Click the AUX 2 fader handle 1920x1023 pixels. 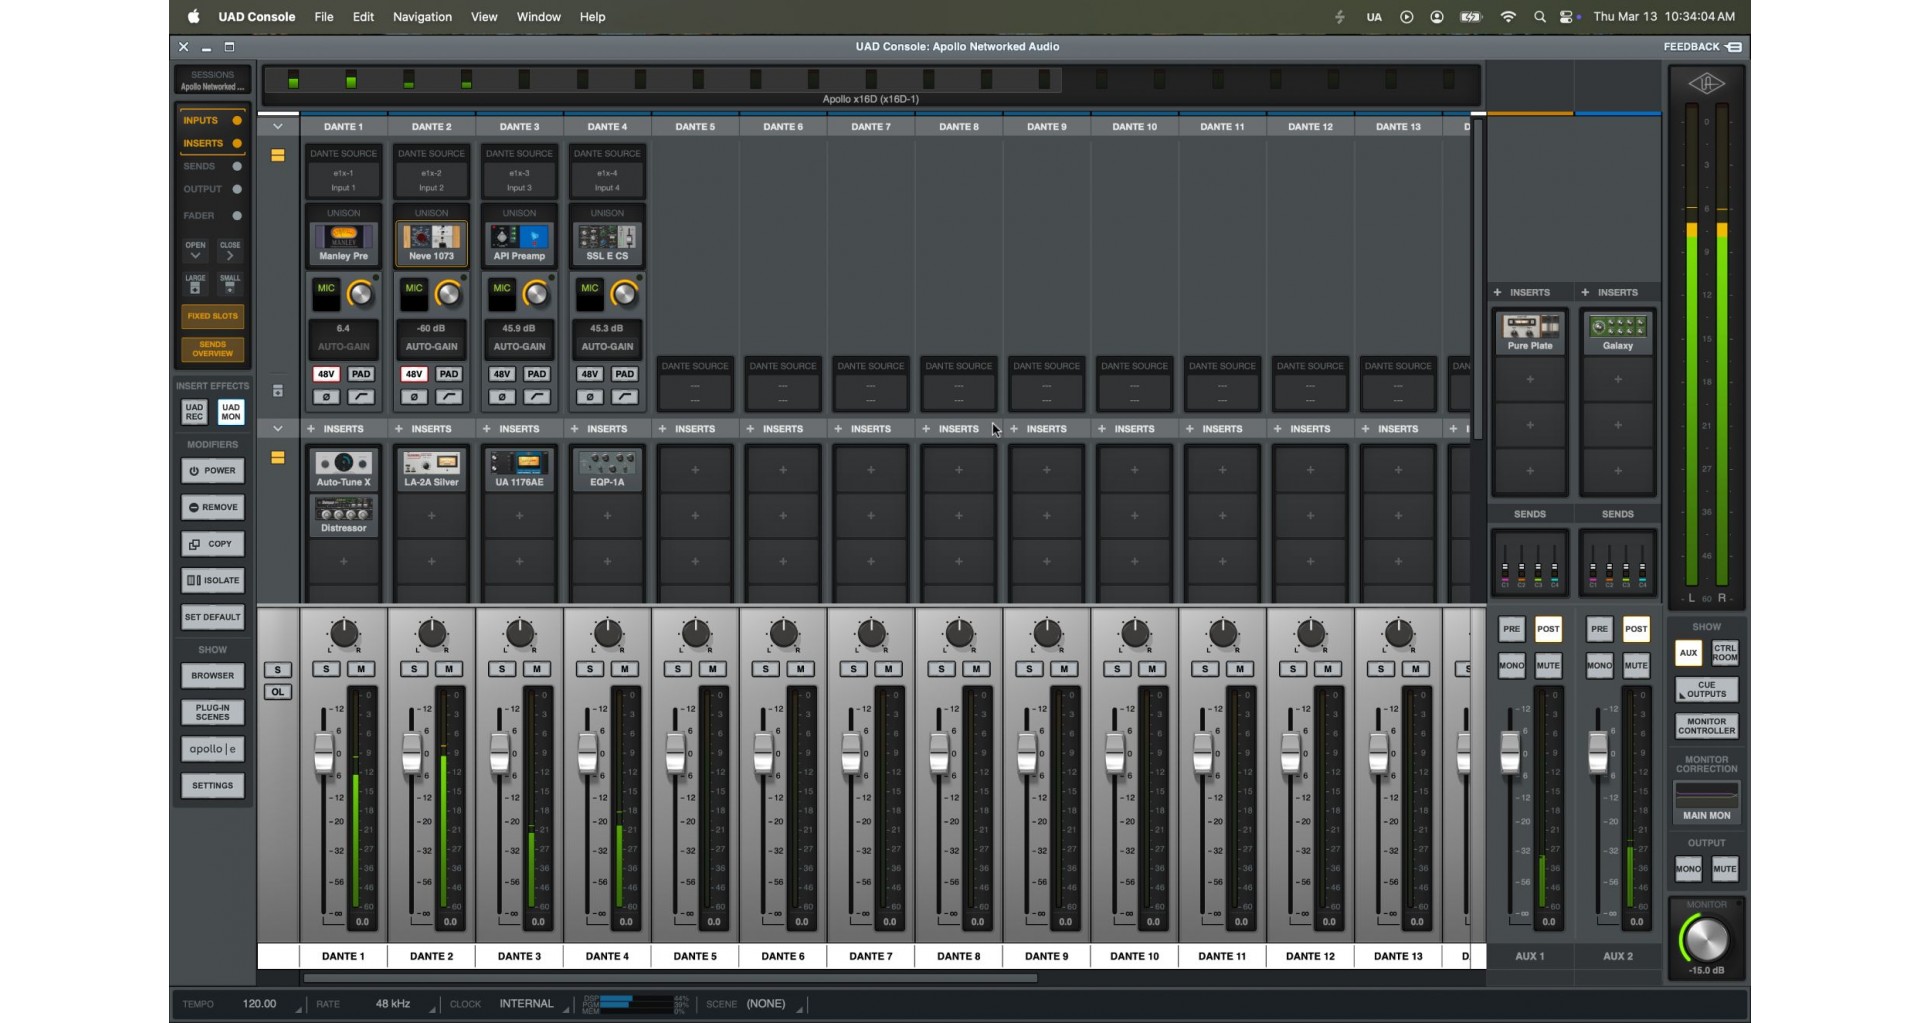tap(1598, 752)
